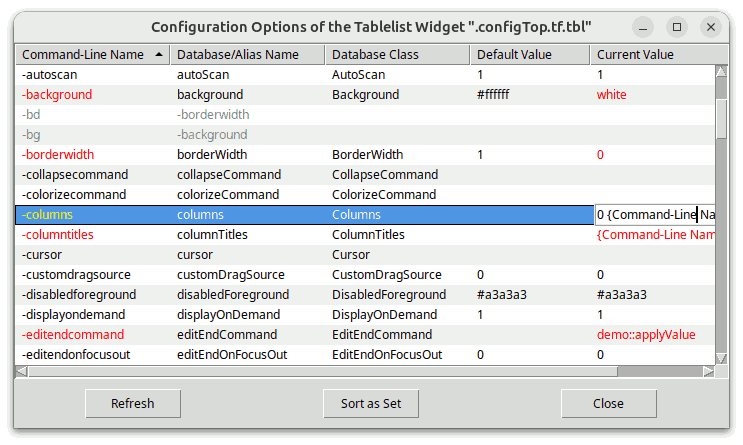Click the white current value of -background
Screen dimensions: 743x445
coord(611,95)
